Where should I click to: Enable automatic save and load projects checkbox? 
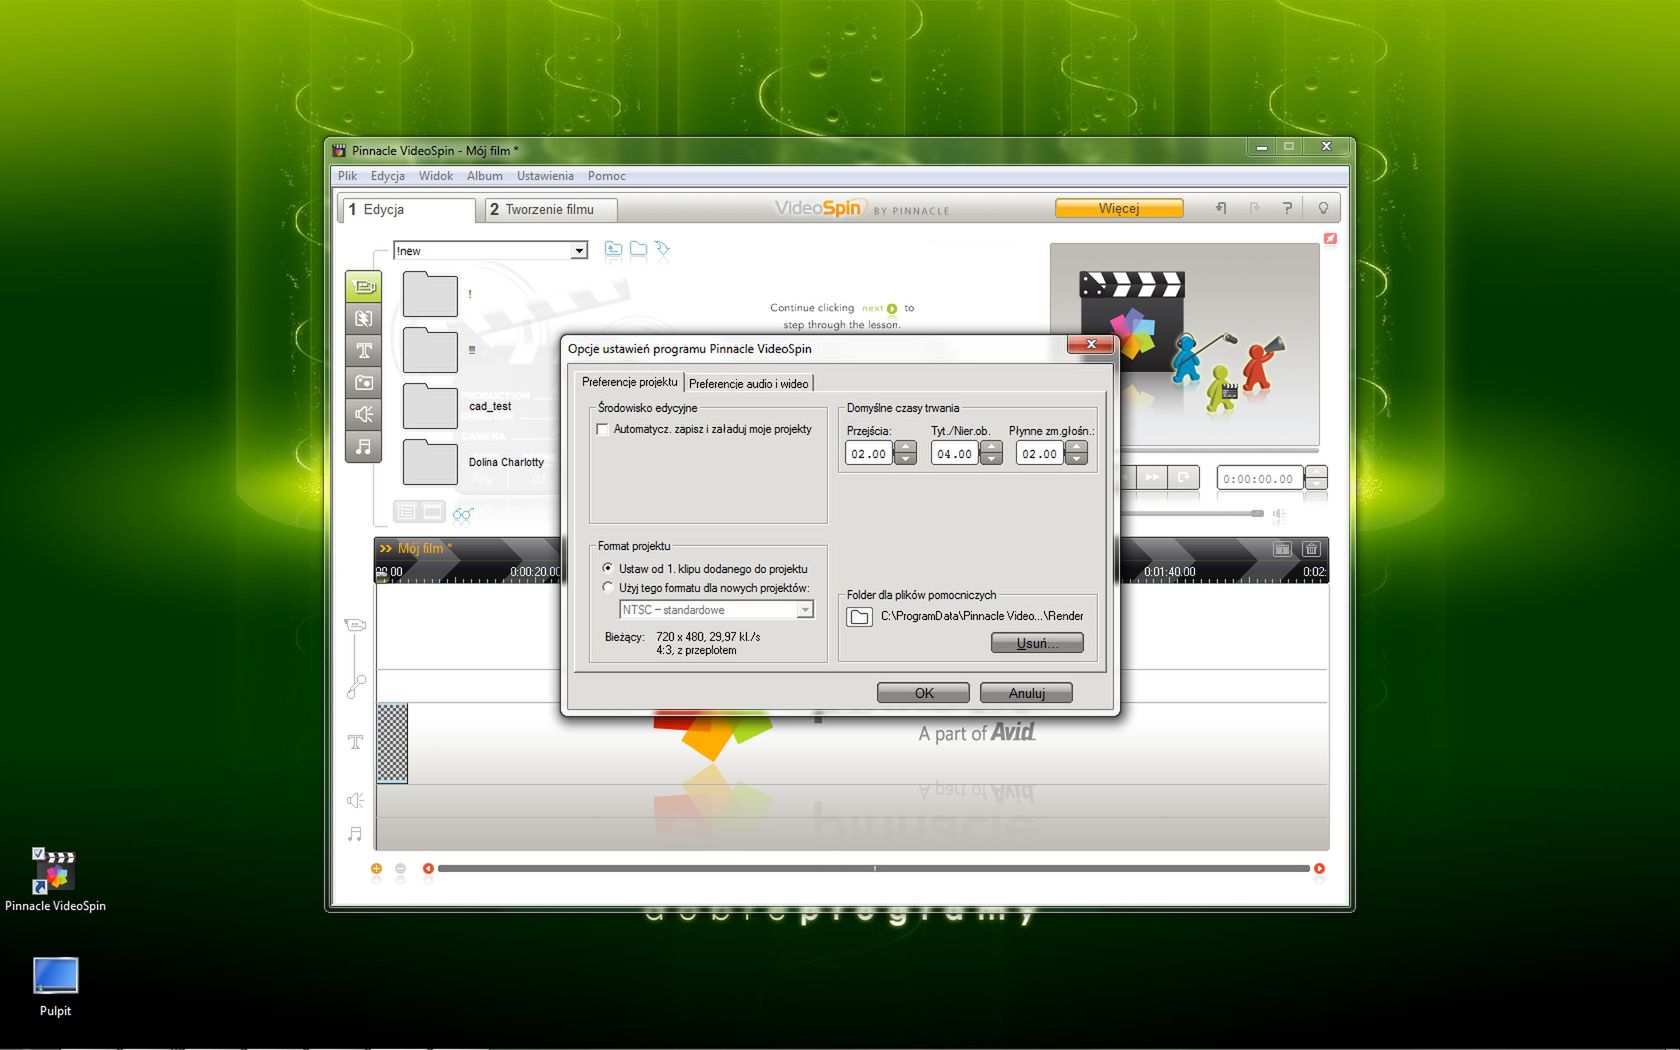[x=602, y=429]
